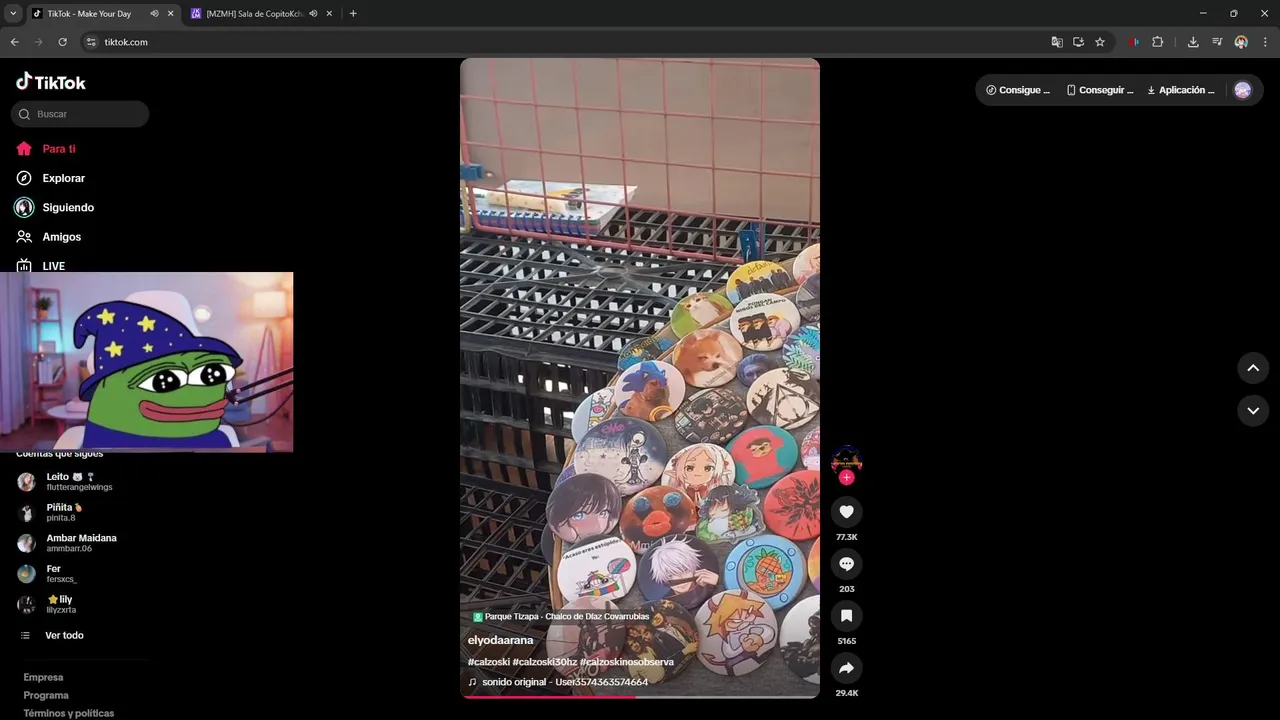Bookmark this page with star
This screenshot has height=720, width=1280.
(1100, 42)
